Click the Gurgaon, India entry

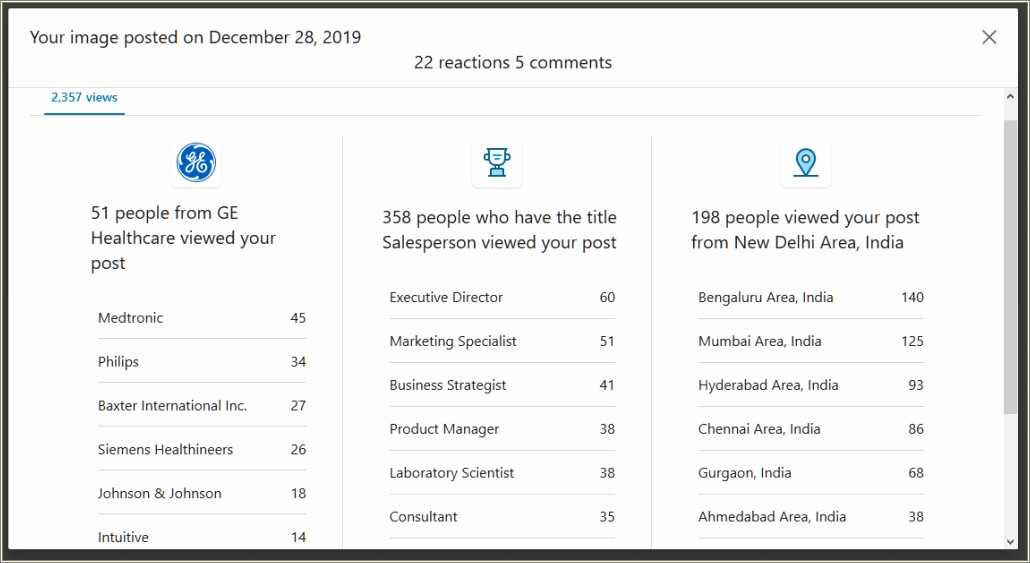tap(811, 473)
